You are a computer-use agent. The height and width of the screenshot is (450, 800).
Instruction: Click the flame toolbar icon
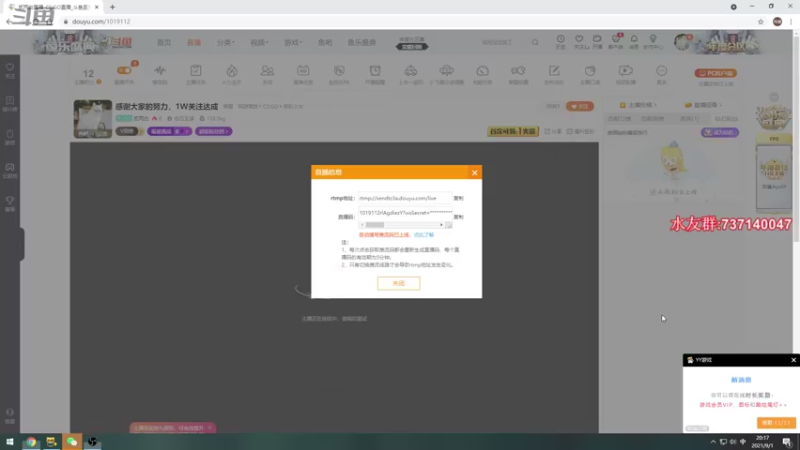tap(232, 70)
